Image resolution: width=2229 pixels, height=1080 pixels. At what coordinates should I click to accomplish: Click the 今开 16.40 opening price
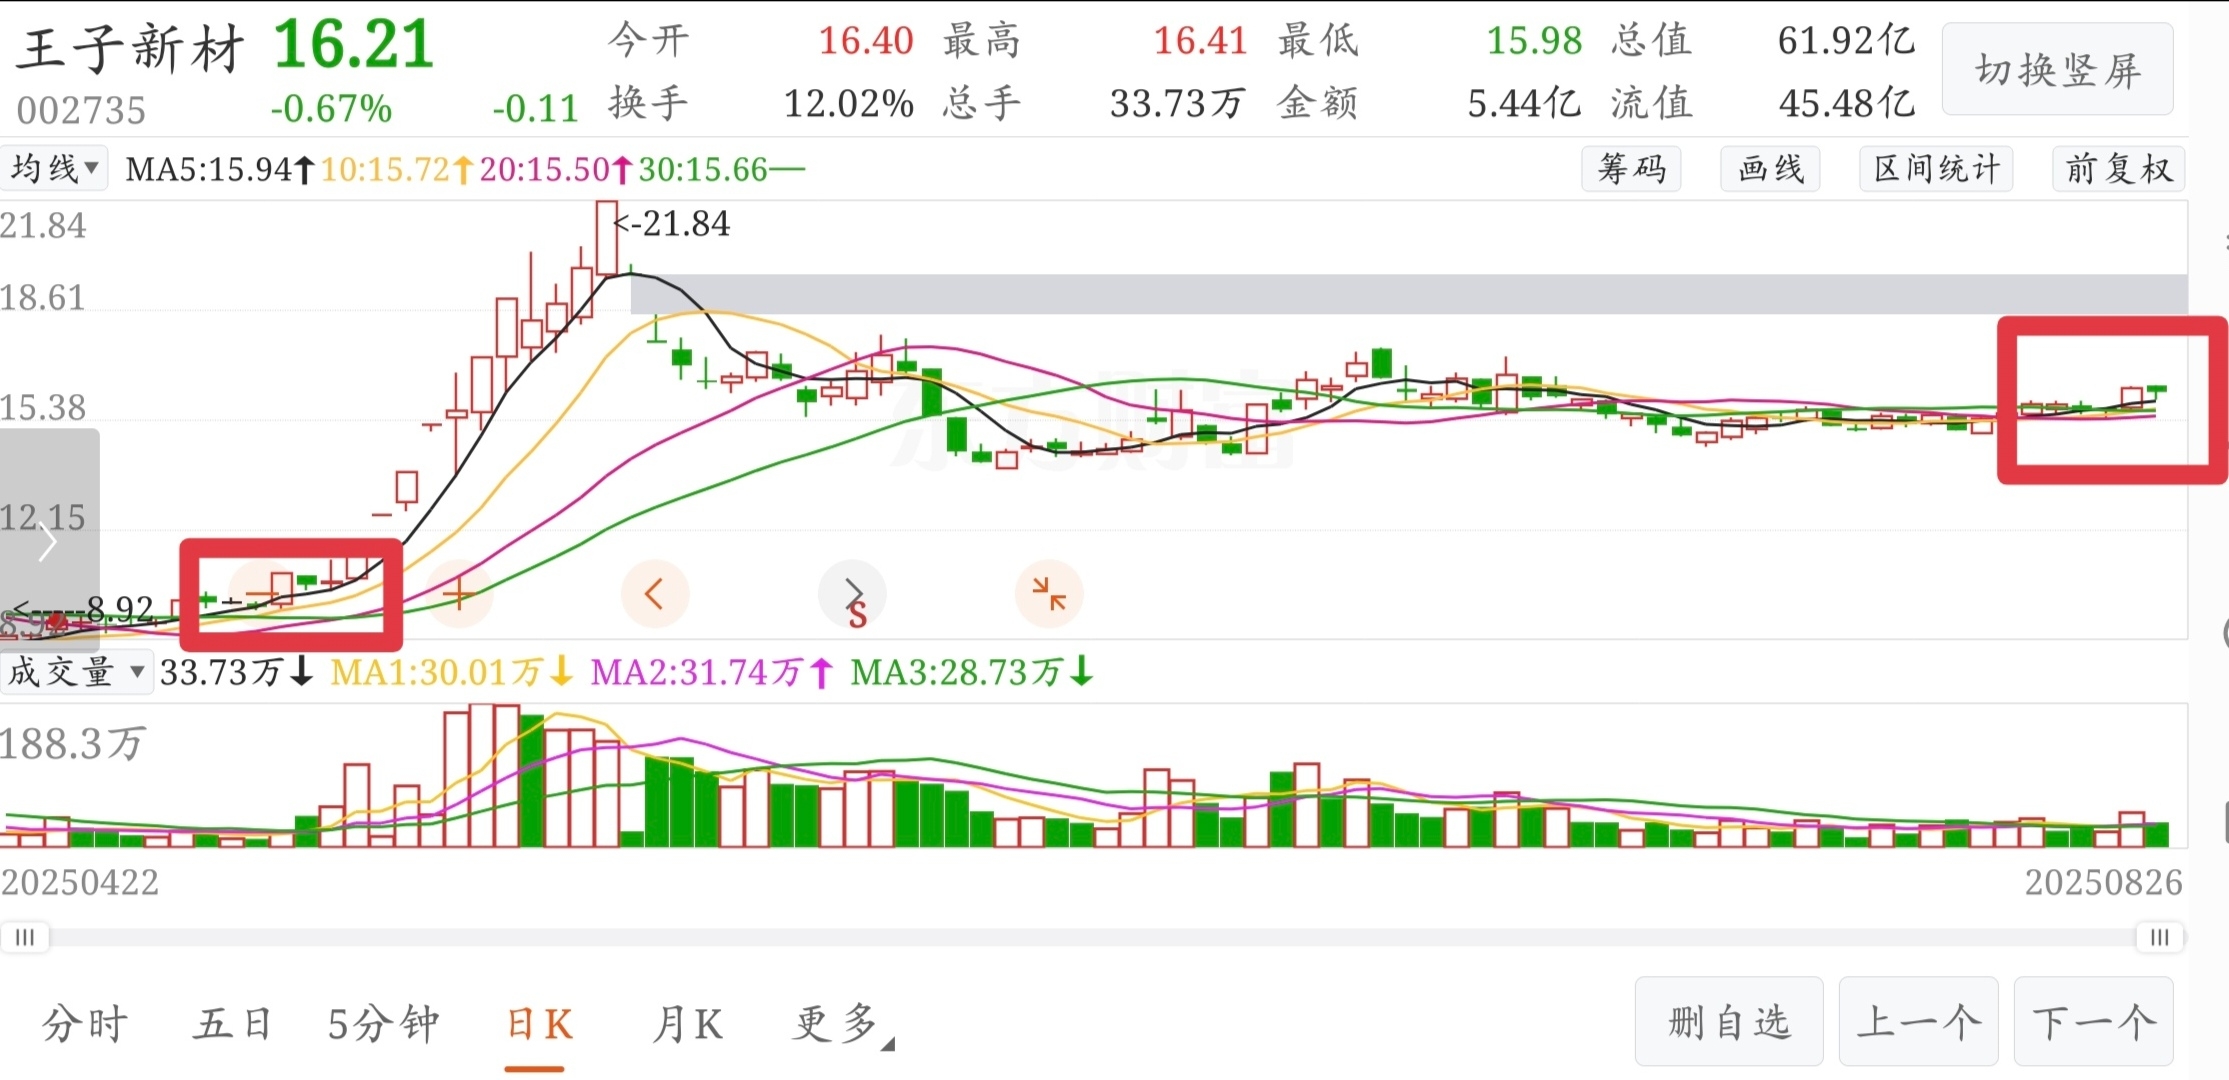click(866, 41)
